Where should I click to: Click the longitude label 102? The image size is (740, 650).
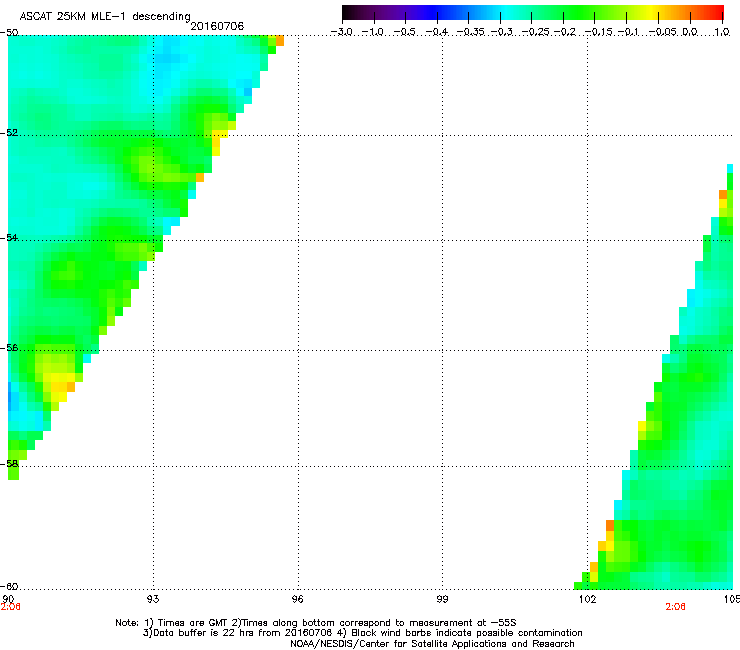(588, 599)
